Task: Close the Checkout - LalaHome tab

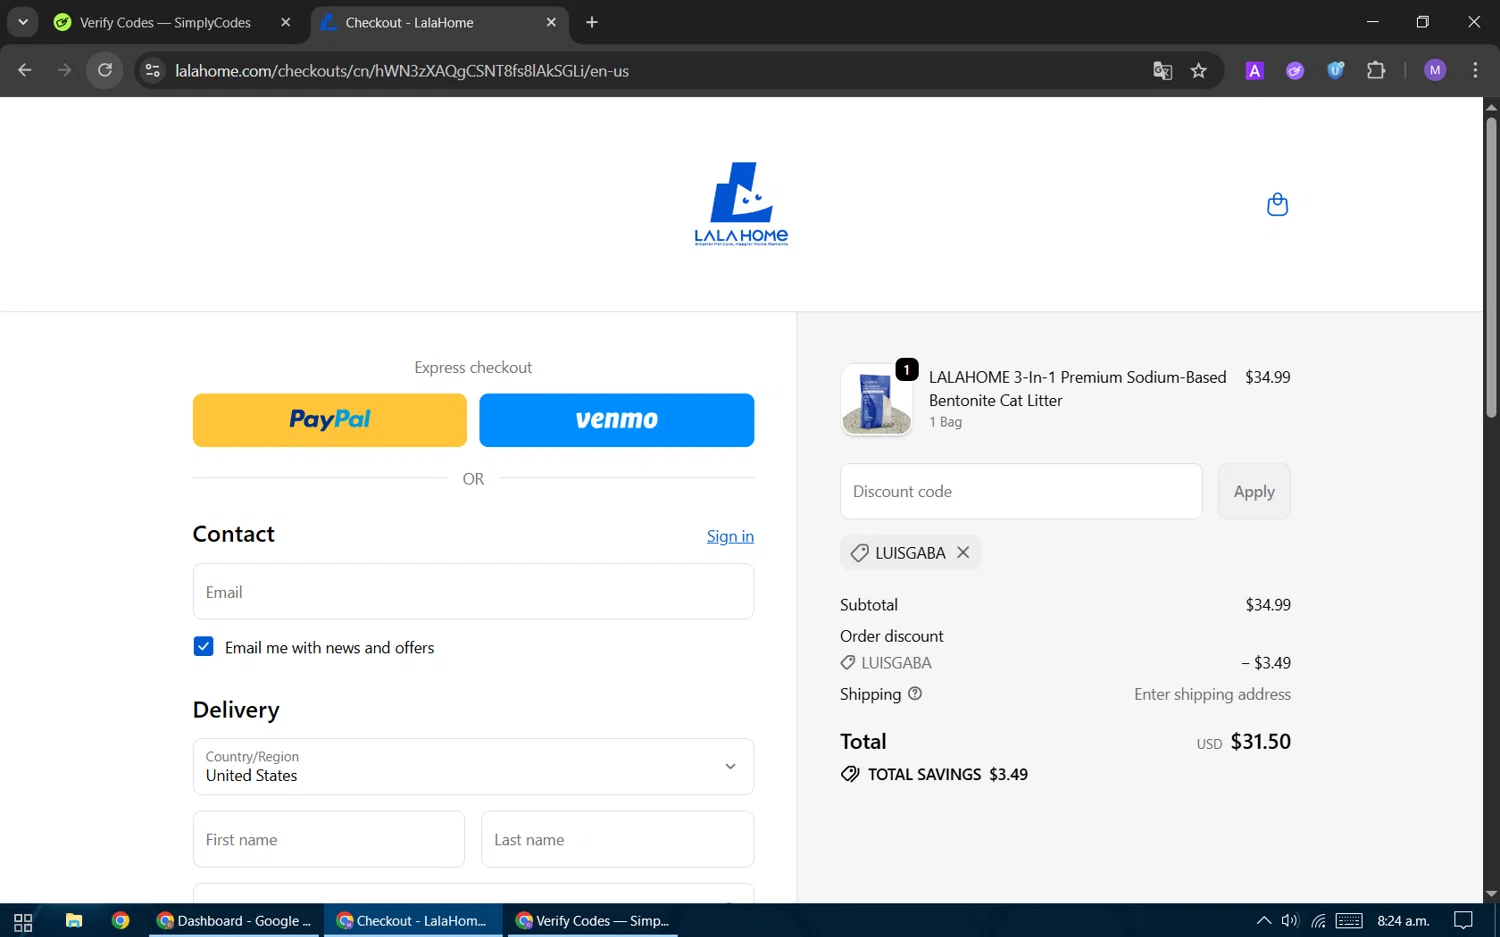Action: click(551, 22)
